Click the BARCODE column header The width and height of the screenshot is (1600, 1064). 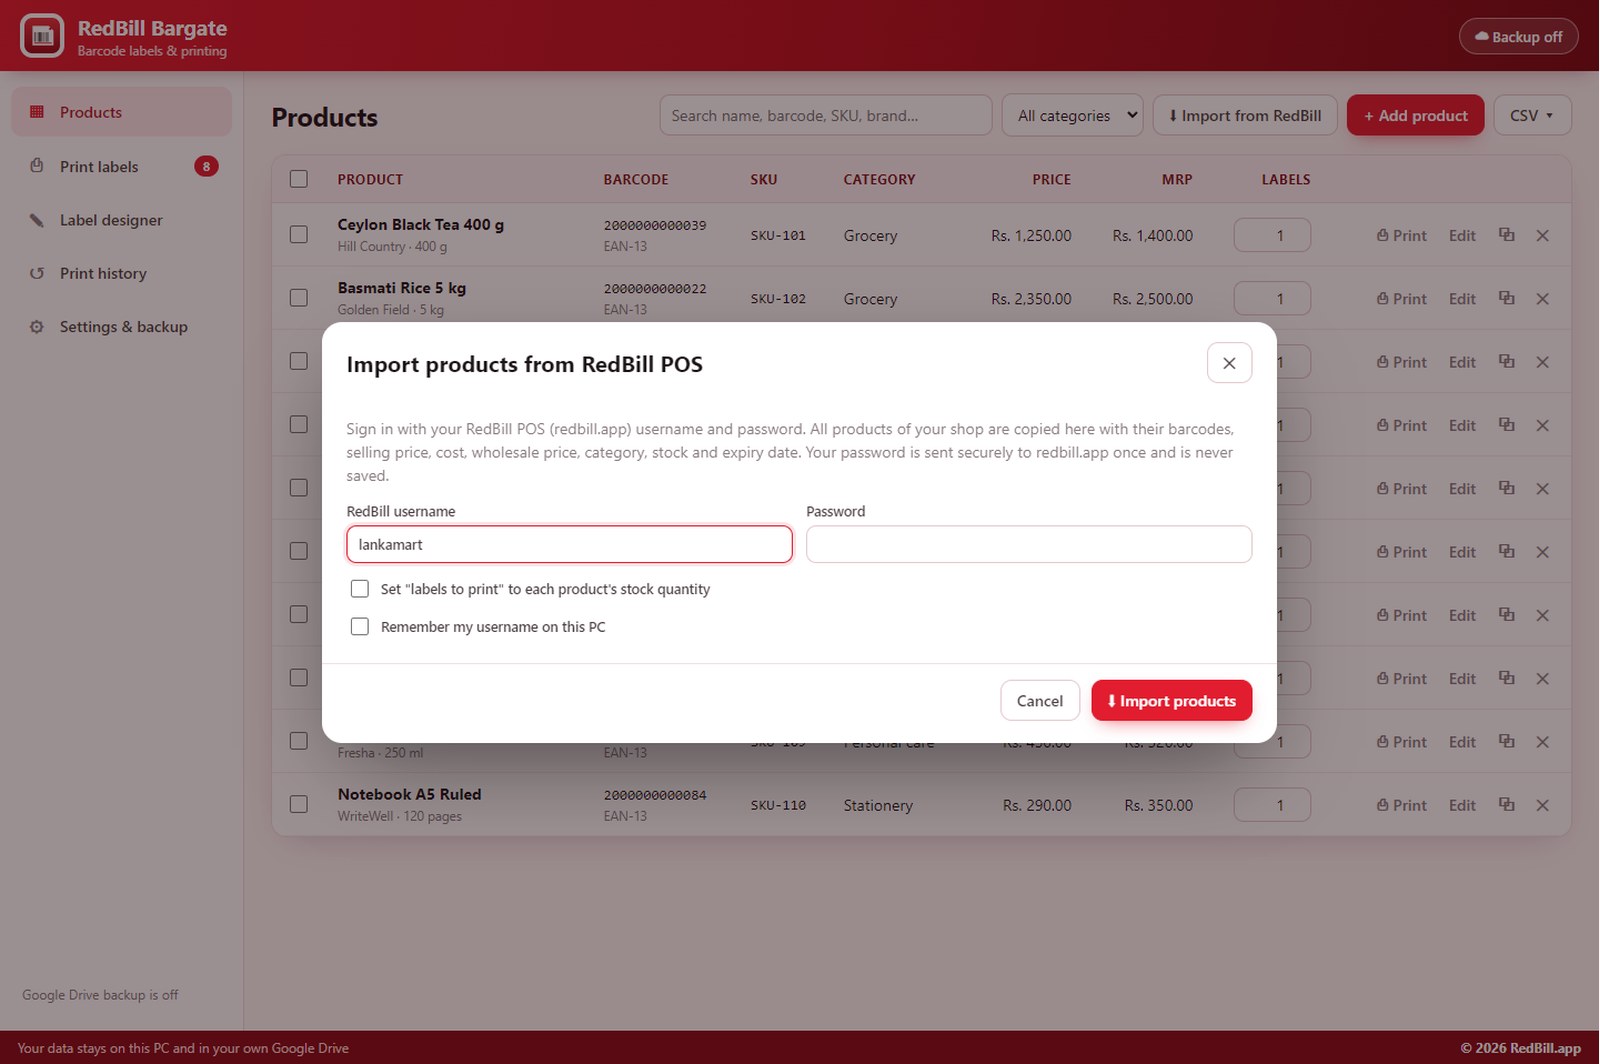click(x=636, y=179)
